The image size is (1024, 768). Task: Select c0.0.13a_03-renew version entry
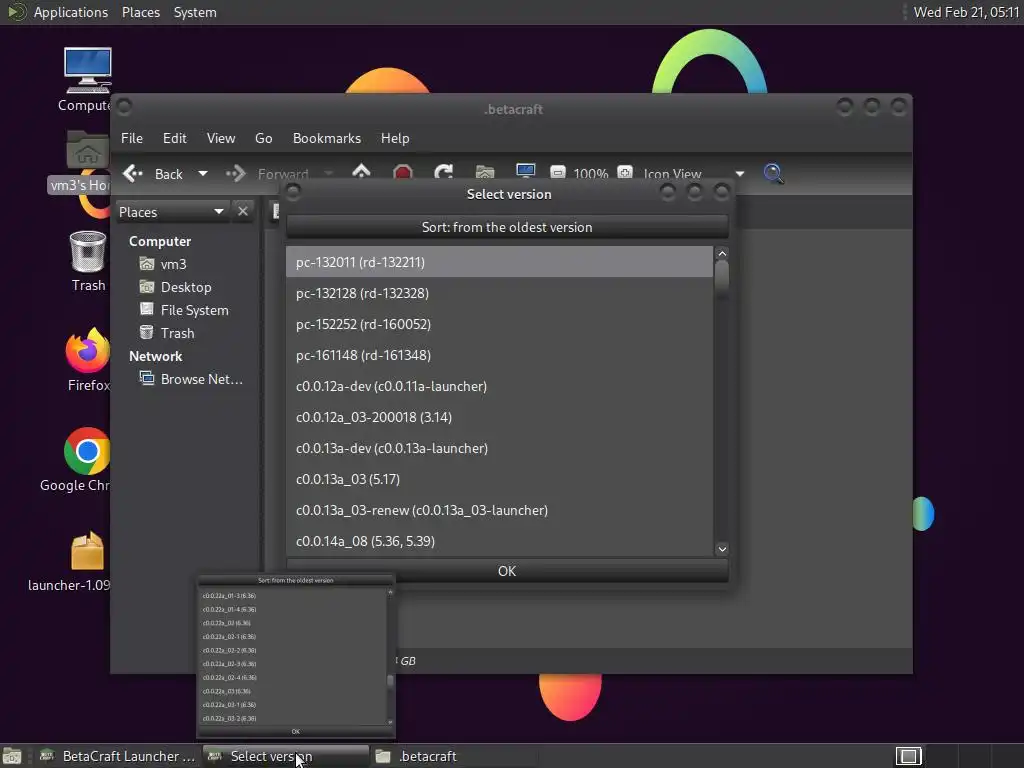click(499, 510)
